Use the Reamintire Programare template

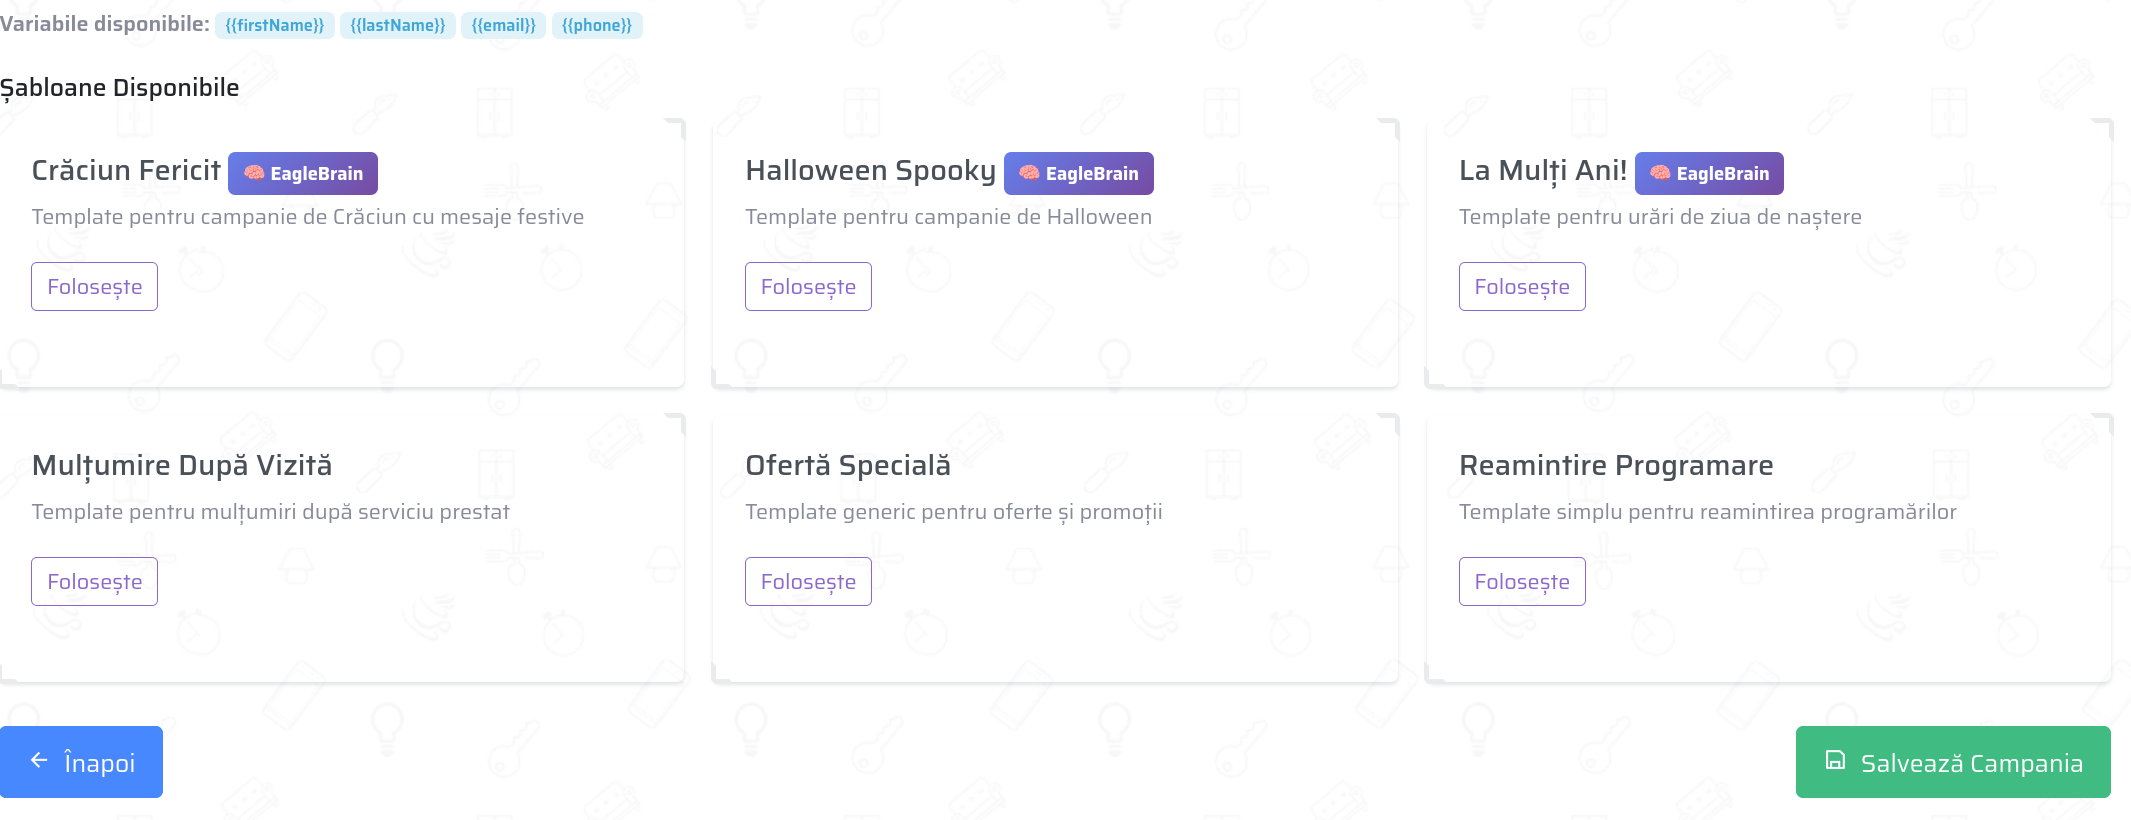pyautogui.click(x=1521, y=582)
